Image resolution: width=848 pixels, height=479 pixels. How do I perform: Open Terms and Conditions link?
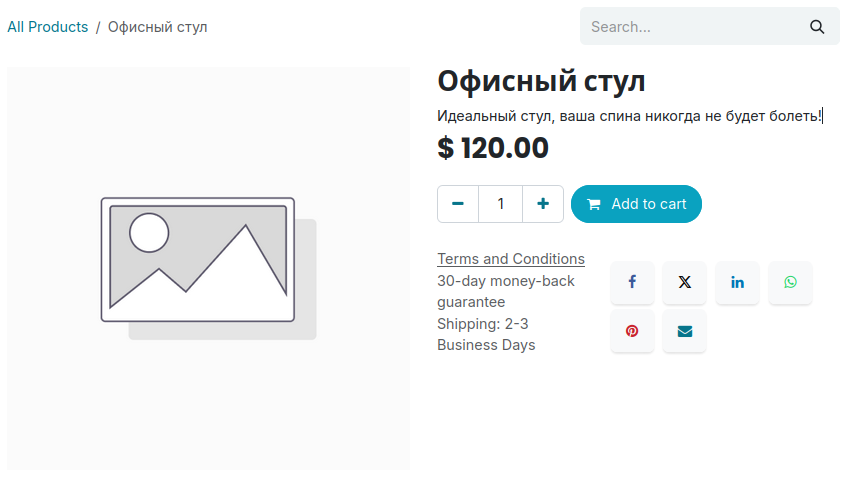coord(511,259)
